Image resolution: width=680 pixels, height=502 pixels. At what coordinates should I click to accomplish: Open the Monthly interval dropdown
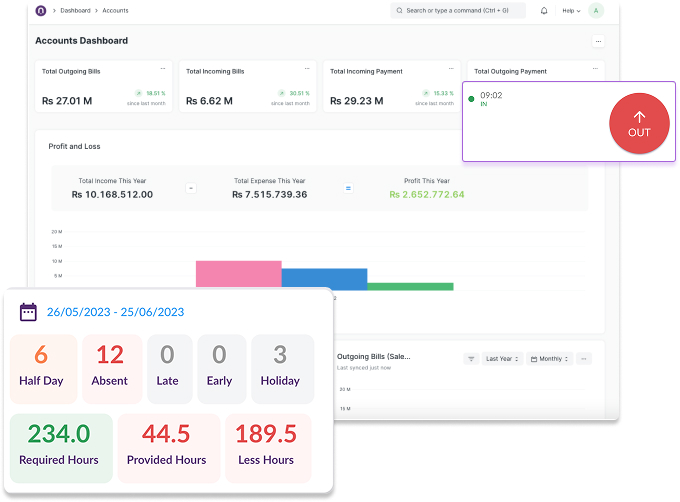[550, 359]
